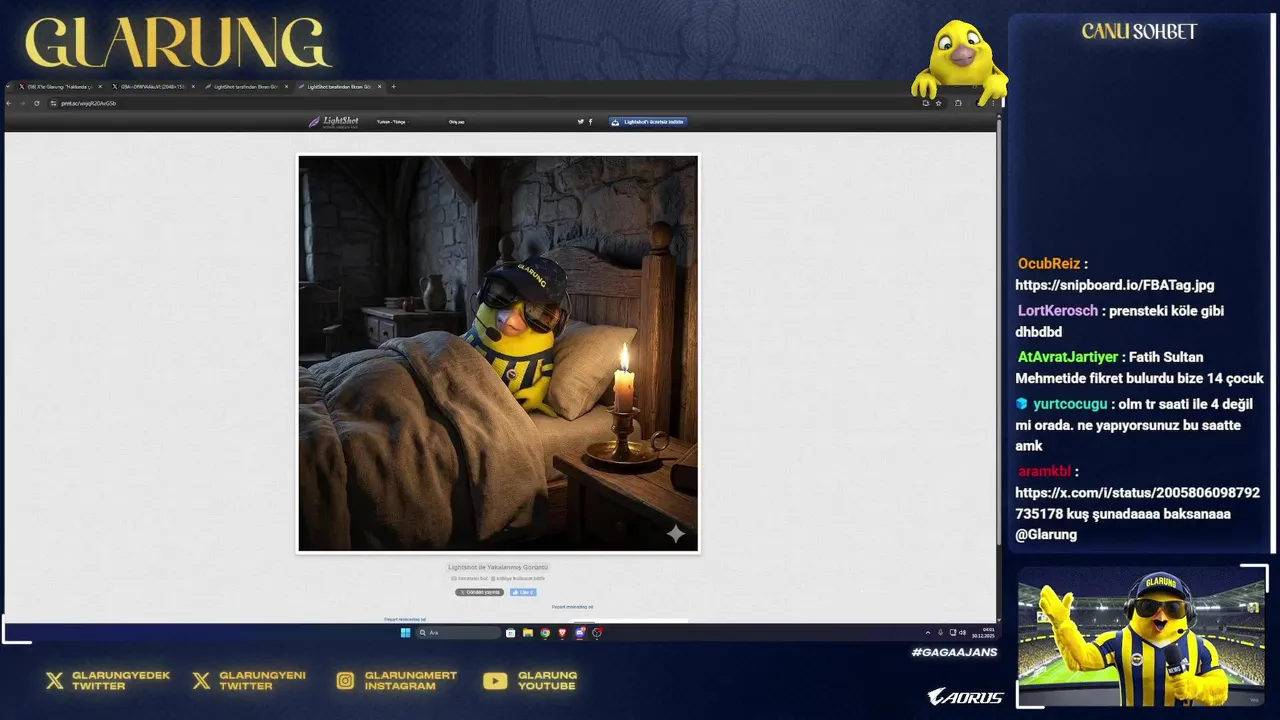
Task: Select the third LightShot tab, left of the active one
Action: pos(245,87)
